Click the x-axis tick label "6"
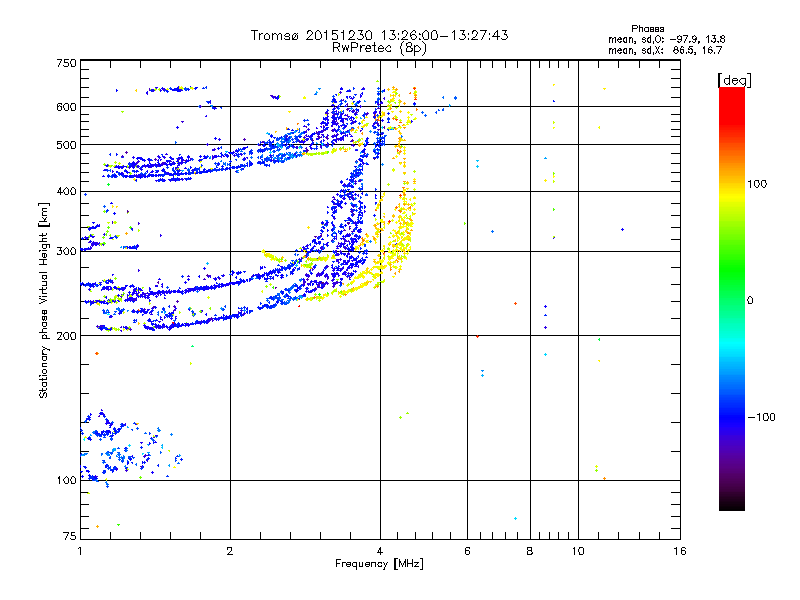The width and height of the screenshot is (800, 600). click(x=467, y=551)
